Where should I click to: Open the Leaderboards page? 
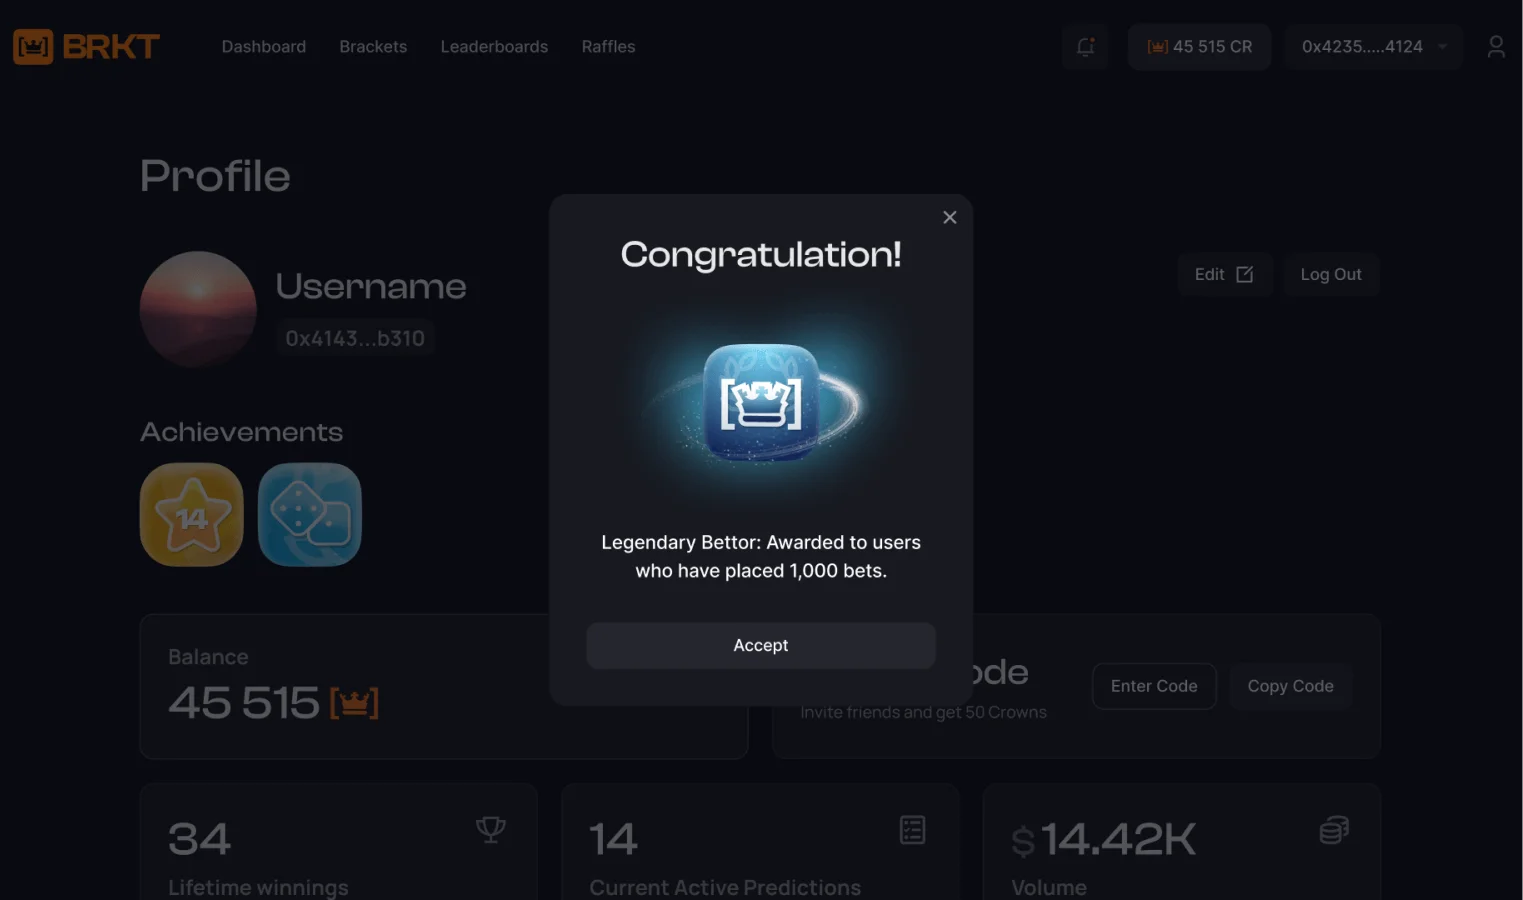click(494, 47)
